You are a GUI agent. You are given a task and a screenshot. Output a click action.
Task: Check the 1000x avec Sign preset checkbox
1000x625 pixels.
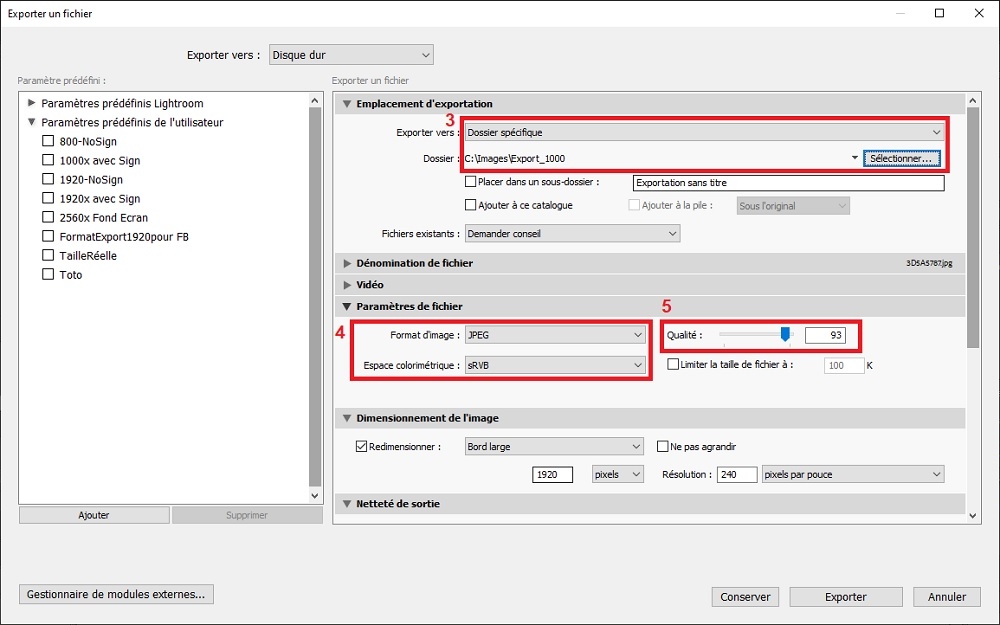(48, 160)
